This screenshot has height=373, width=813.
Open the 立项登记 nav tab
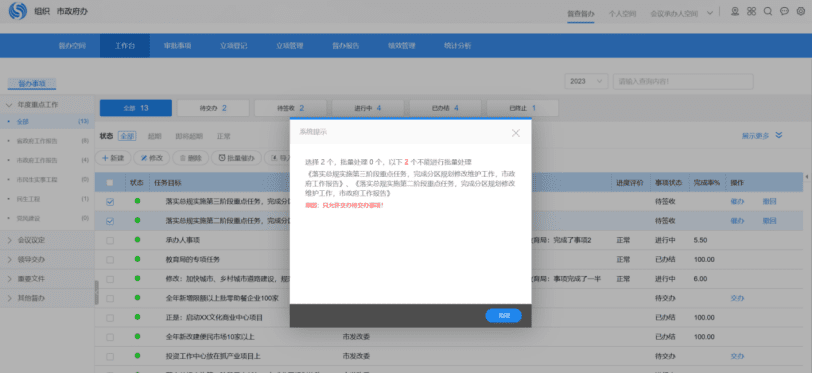click(x=233, y=46)
